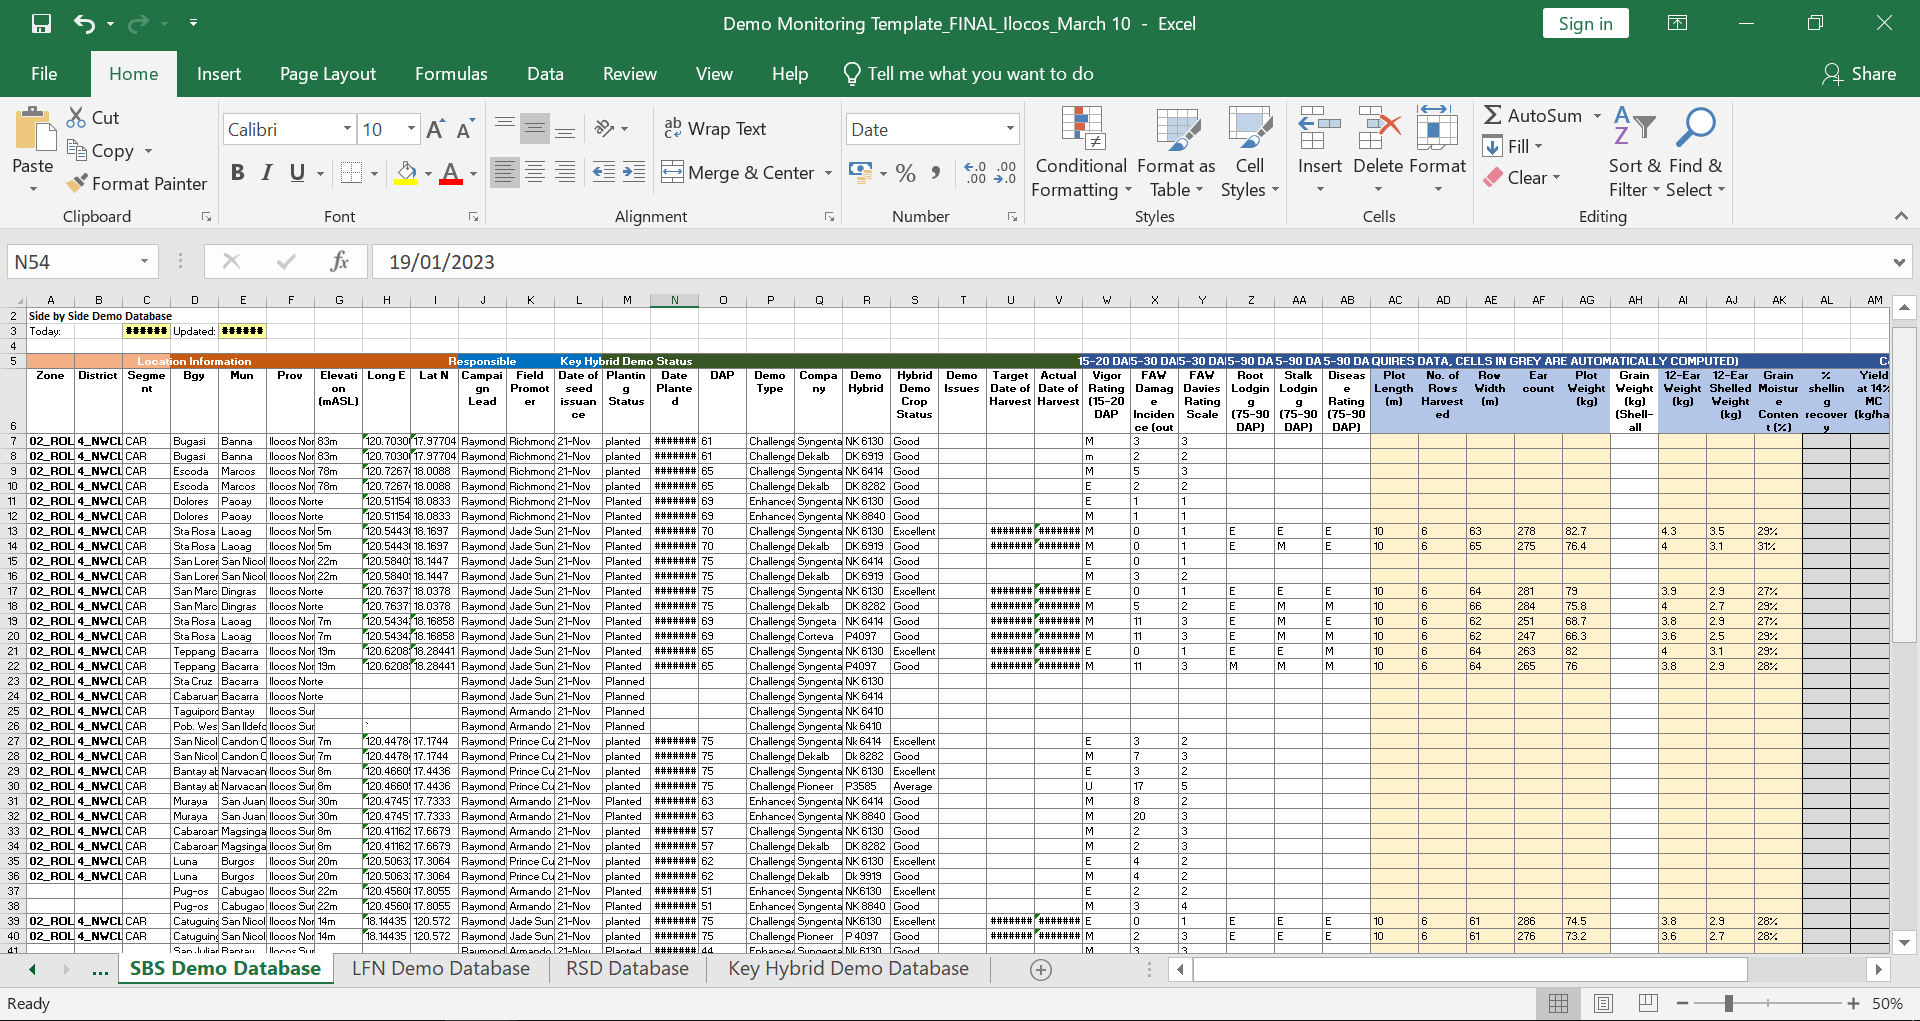The image size is (1920, 1021).
Task: Toggle italic formatting
Action: [267, 172]
